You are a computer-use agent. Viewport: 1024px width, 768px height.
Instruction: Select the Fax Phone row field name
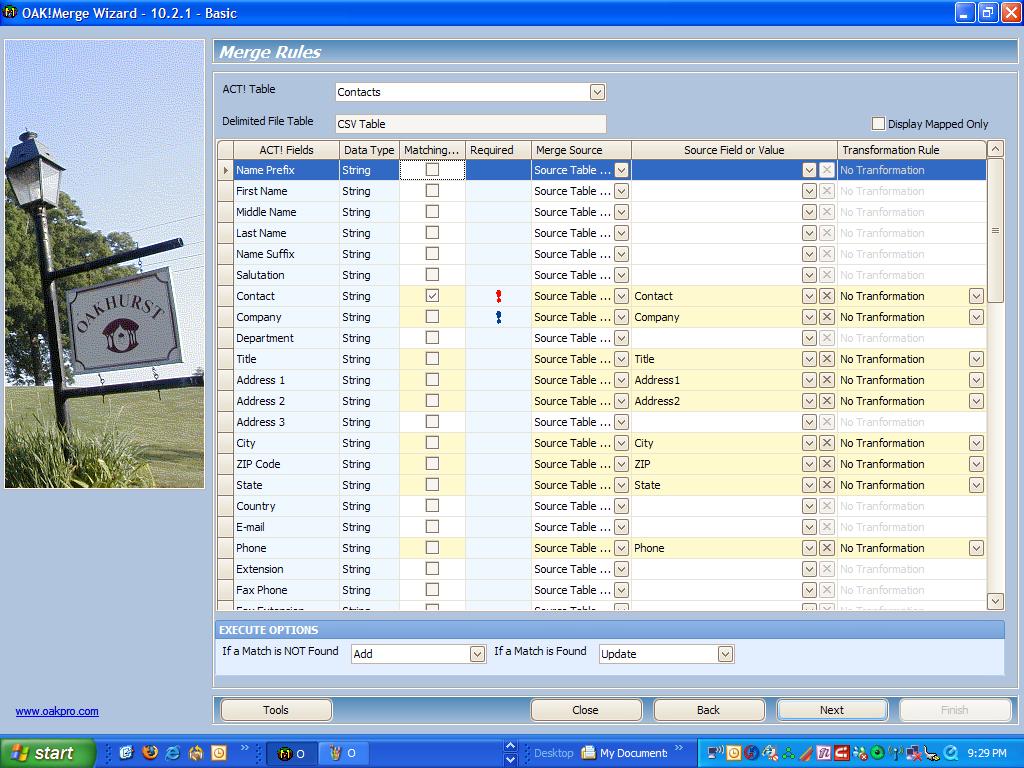pos(261,590)
